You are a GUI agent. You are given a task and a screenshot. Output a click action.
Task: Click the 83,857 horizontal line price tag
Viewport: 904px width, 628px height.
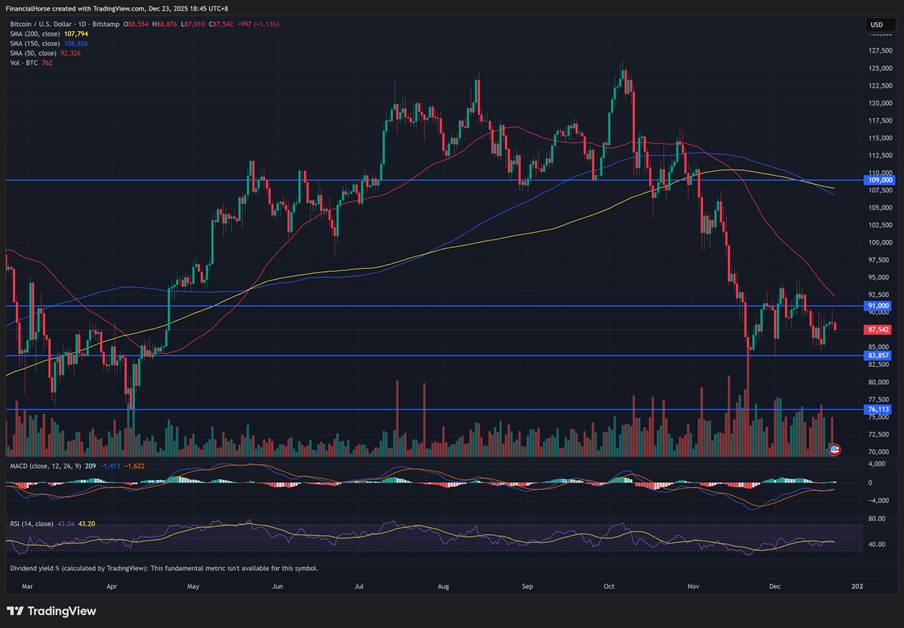(x=878, y=355)
